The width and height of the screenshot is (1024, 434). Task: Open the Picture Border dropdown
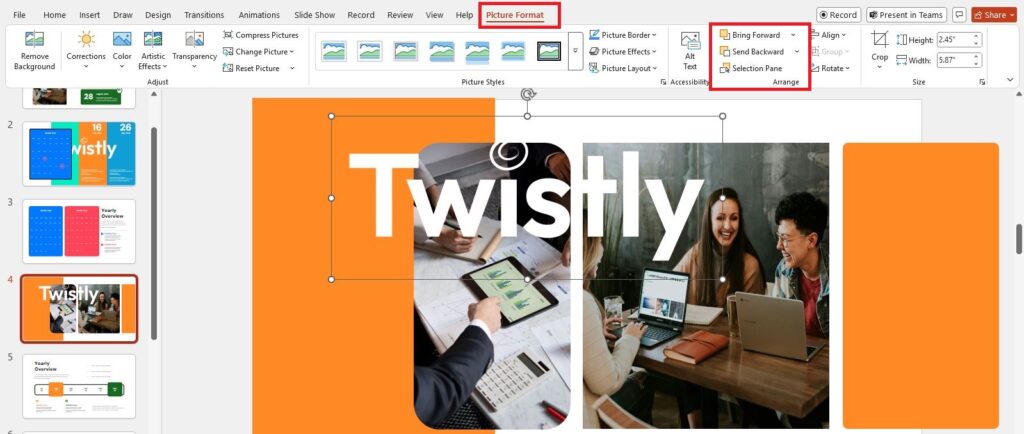(623, 35)
